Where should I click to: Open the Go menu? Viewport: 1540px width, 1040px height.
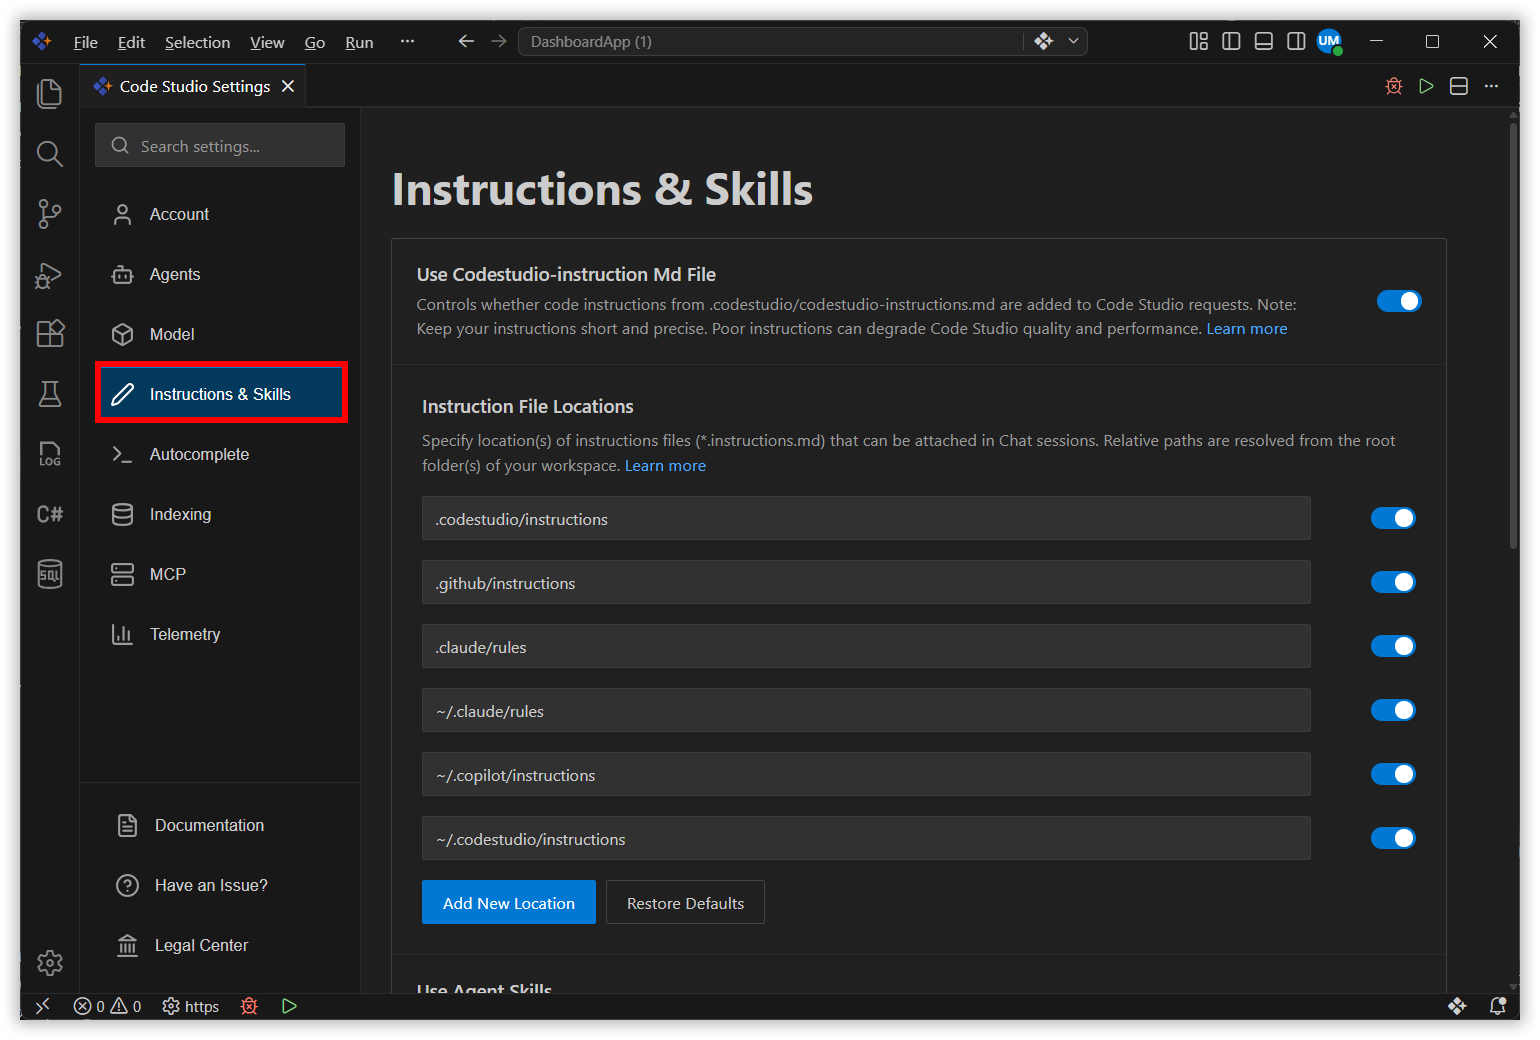[x=315, y=42]
